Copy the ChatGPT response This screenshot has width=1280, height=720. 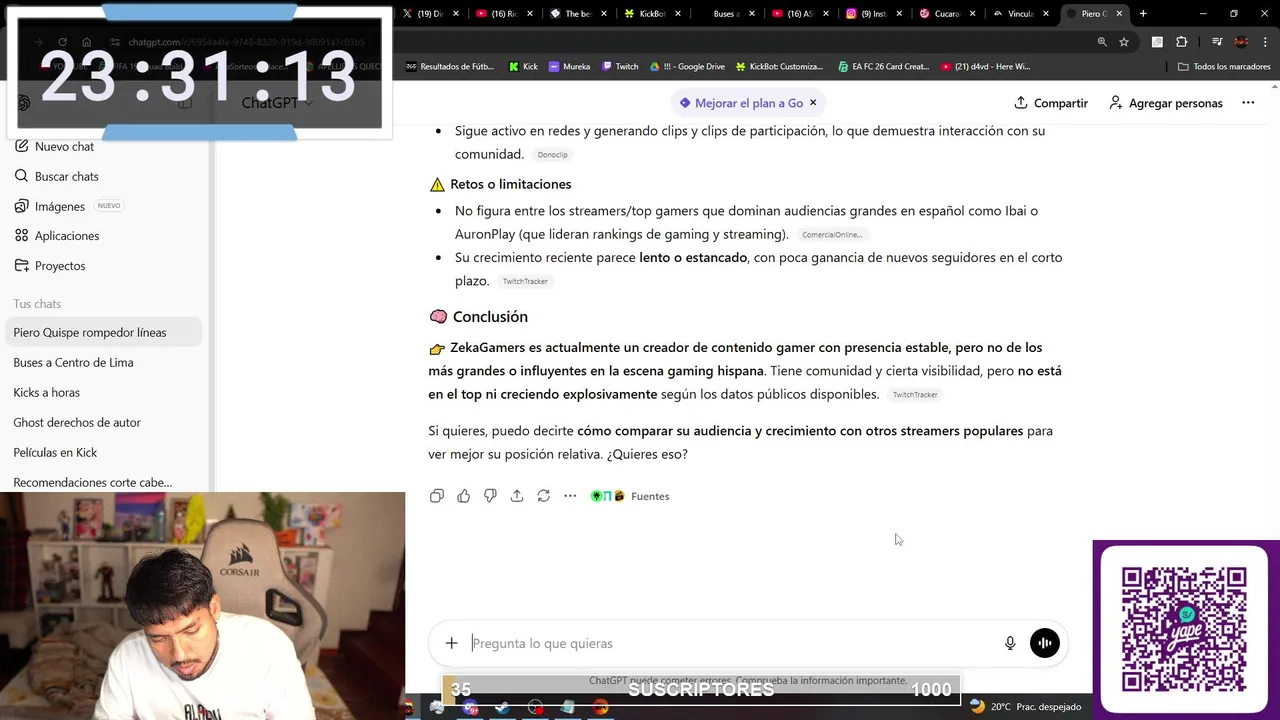(437, 496)
